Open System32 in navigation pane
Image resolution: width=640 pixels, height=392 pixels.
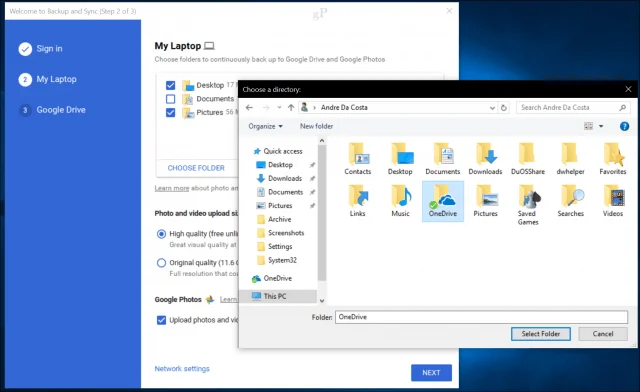tap(277, 260)
